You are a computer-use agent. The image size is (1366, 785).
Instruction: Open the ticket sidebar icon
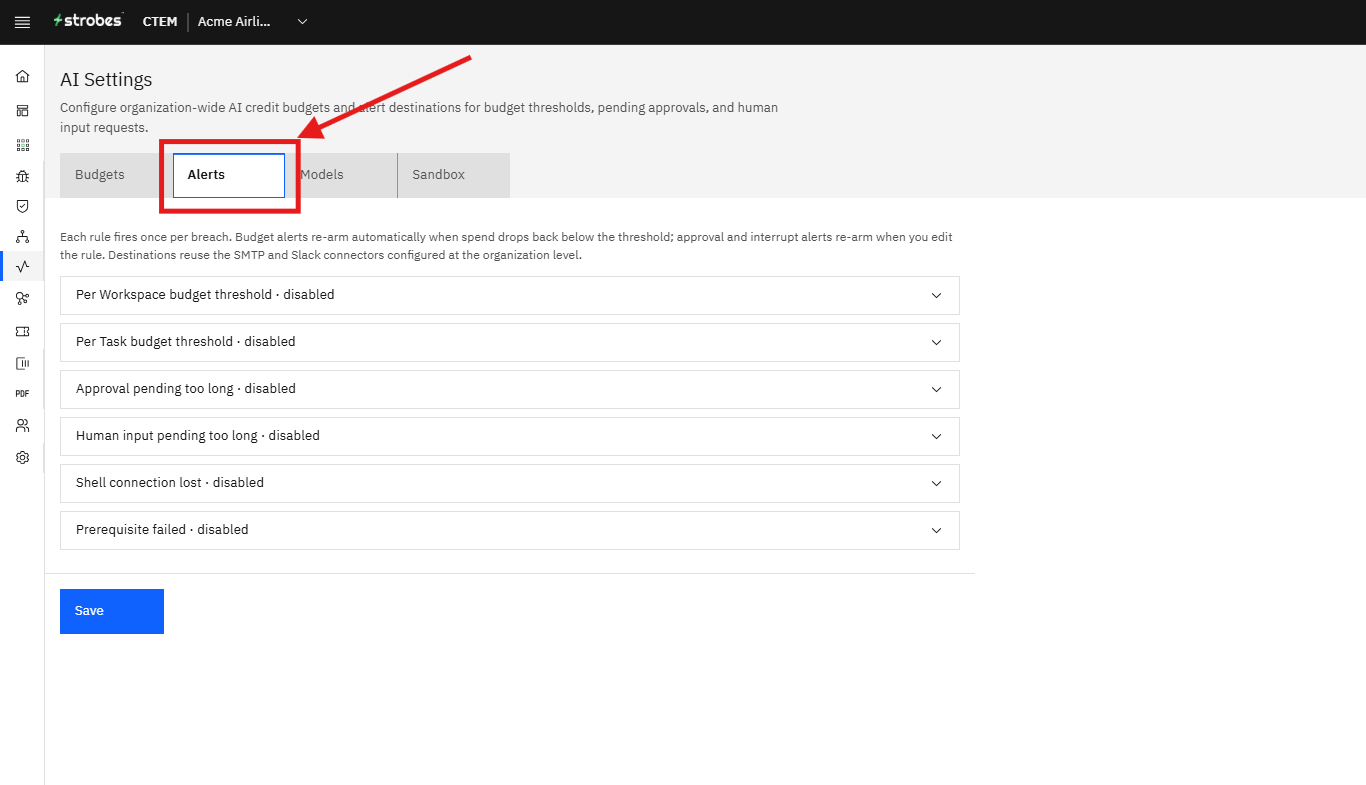22,331
